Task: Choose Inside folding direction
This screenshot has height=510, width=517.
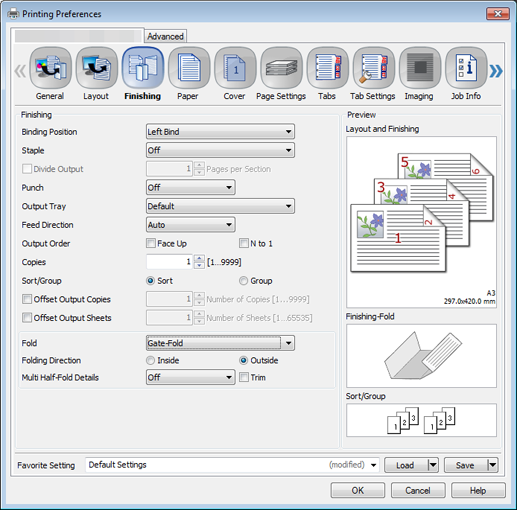Action: tap(150, 360)
